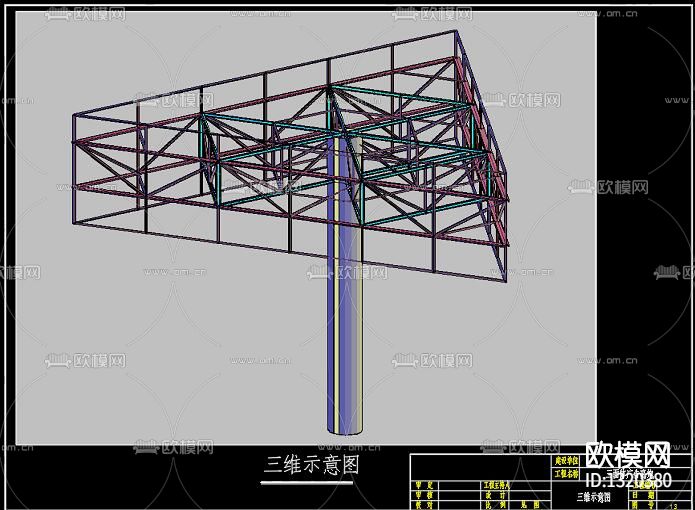695x510 pixels.
Task: Click the "审核" cell in the title block
Action: point(424,495)
